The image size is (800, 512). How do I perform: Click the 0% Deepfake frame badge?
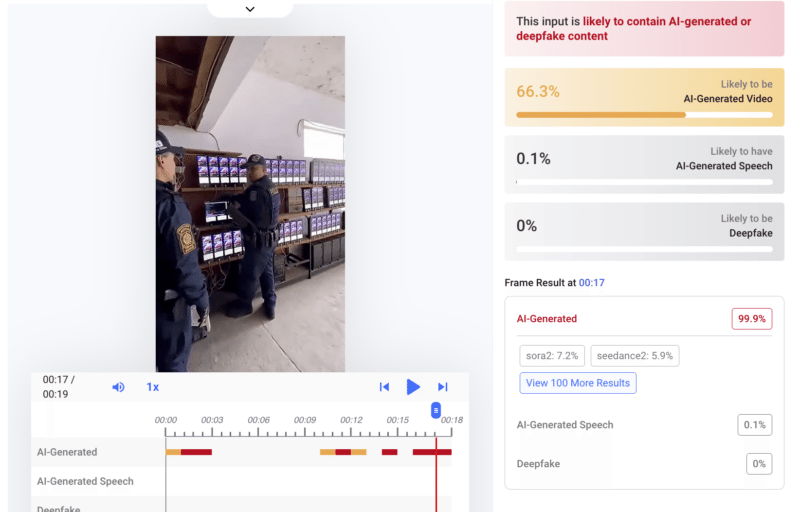tap(759, 464)
